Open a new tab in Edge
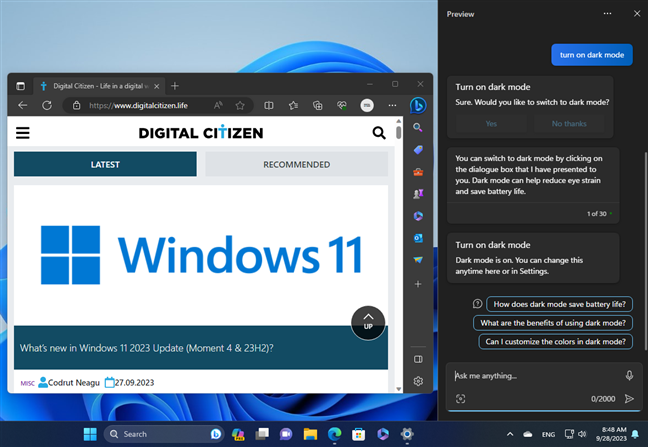This screenshot has height=447, width=648. point(175,86)
